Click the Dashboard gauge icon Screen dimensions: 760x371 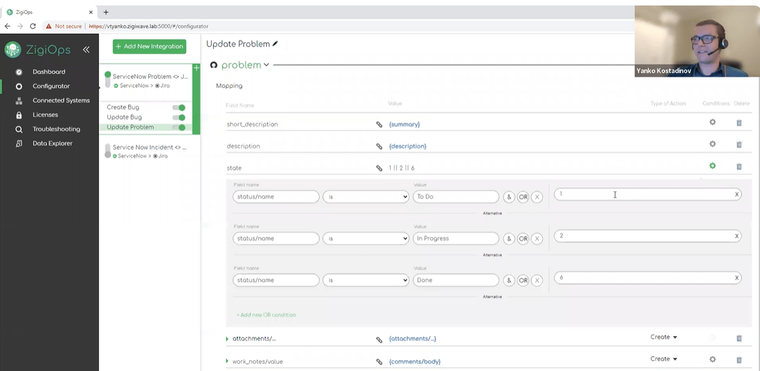tap(19, 72)
